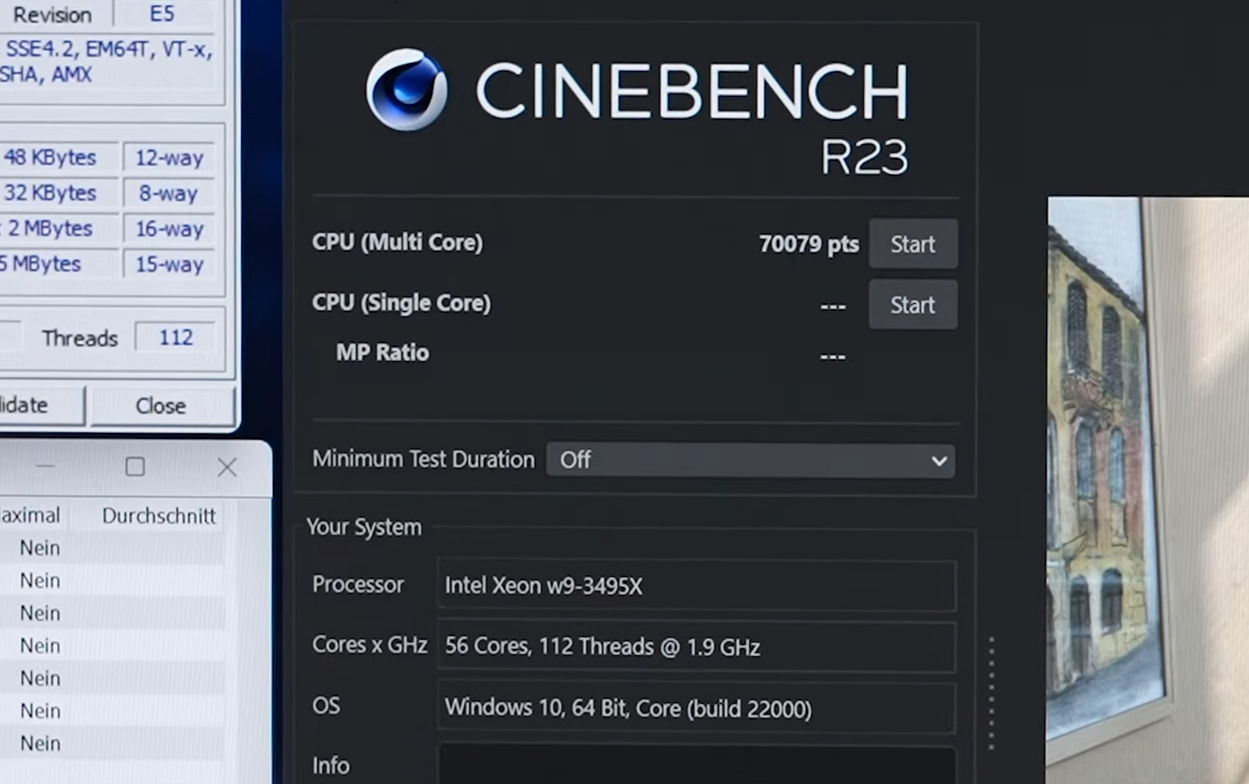
Task: Click the Revision value E5 in CPU-Z
Action: (162, 15)
